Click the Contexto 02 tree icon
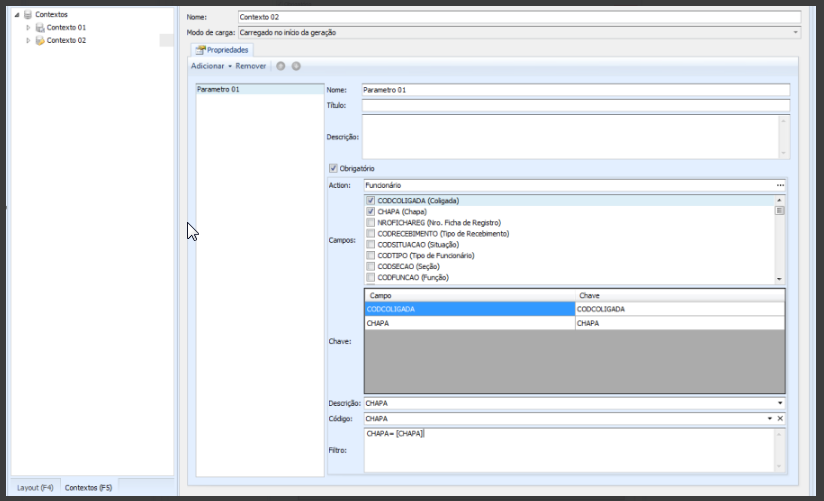The height and width of the screenshot is (501, 824). 40,40
